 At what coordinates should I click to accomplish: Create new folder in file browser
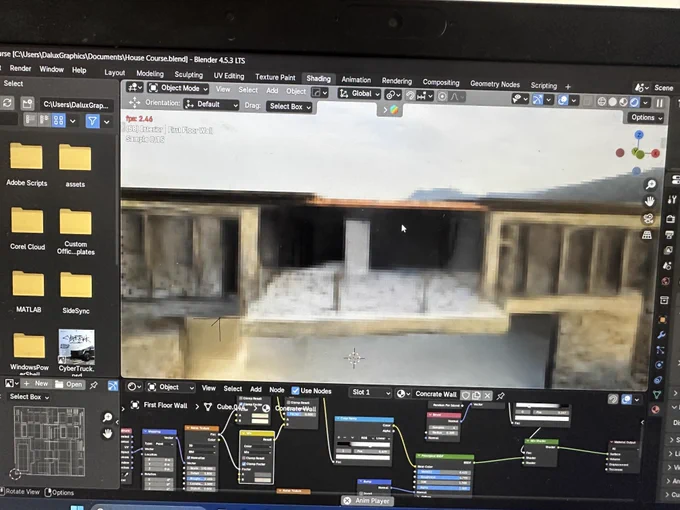click(x=27, y=103)
